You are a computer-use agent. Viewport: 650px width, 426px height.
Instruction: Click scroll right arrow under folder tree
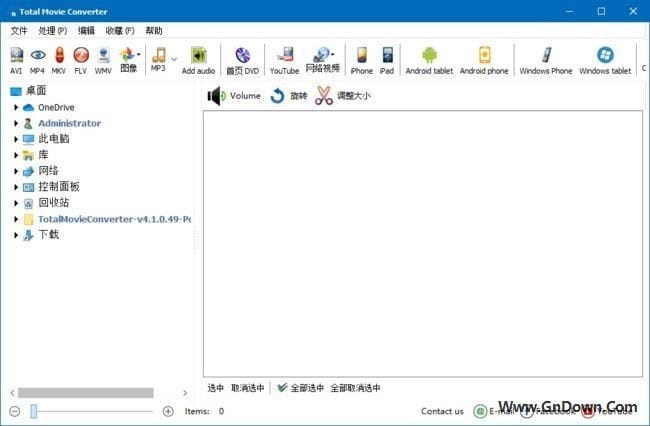click(x=185, y=393)
